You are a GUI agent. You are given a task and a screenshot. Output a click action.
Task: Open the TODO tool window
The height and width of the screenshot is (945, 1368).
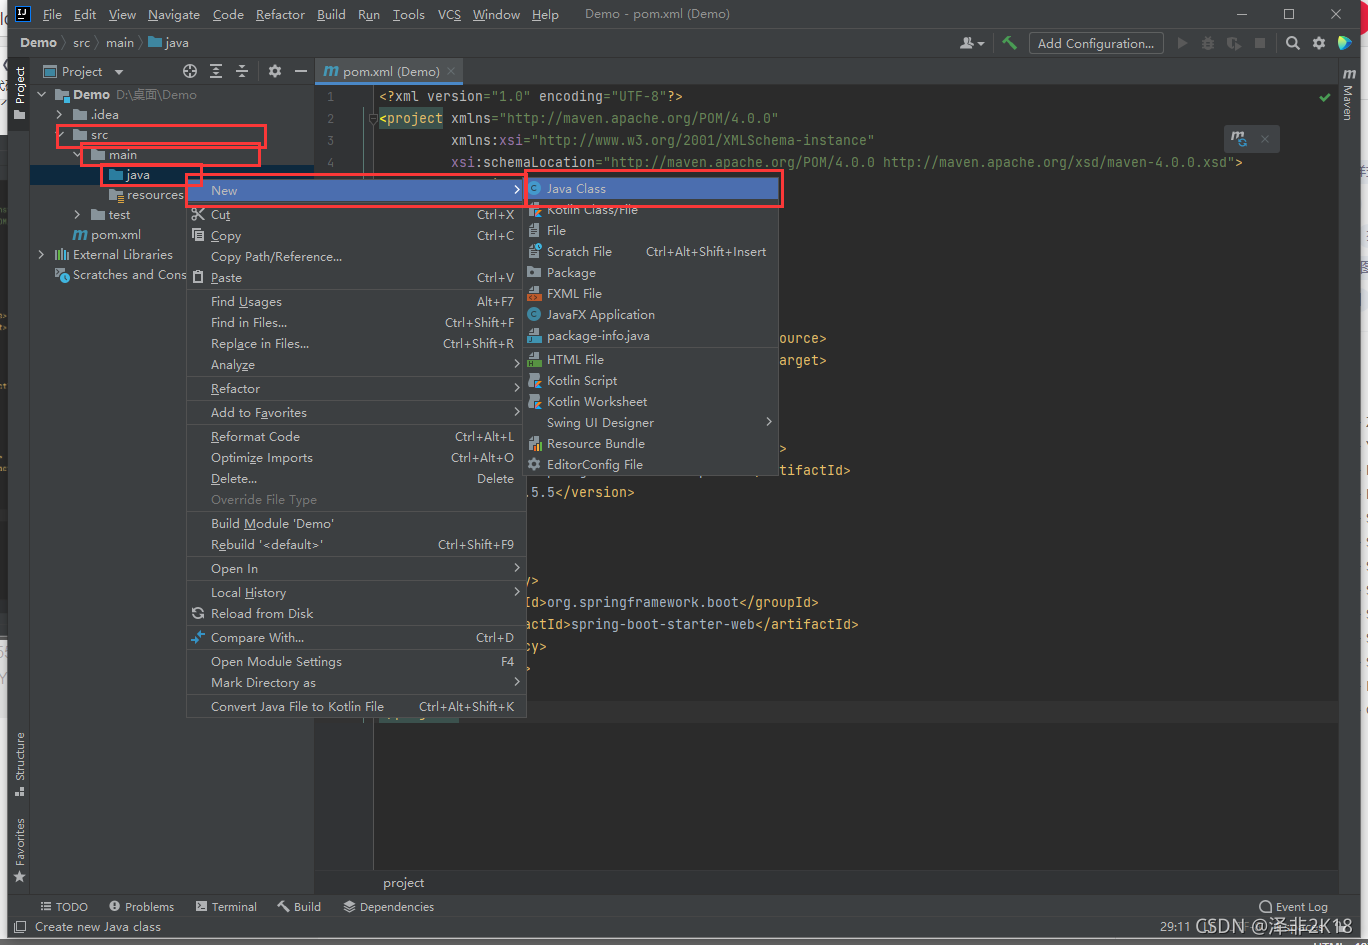[x=64, y=907]
